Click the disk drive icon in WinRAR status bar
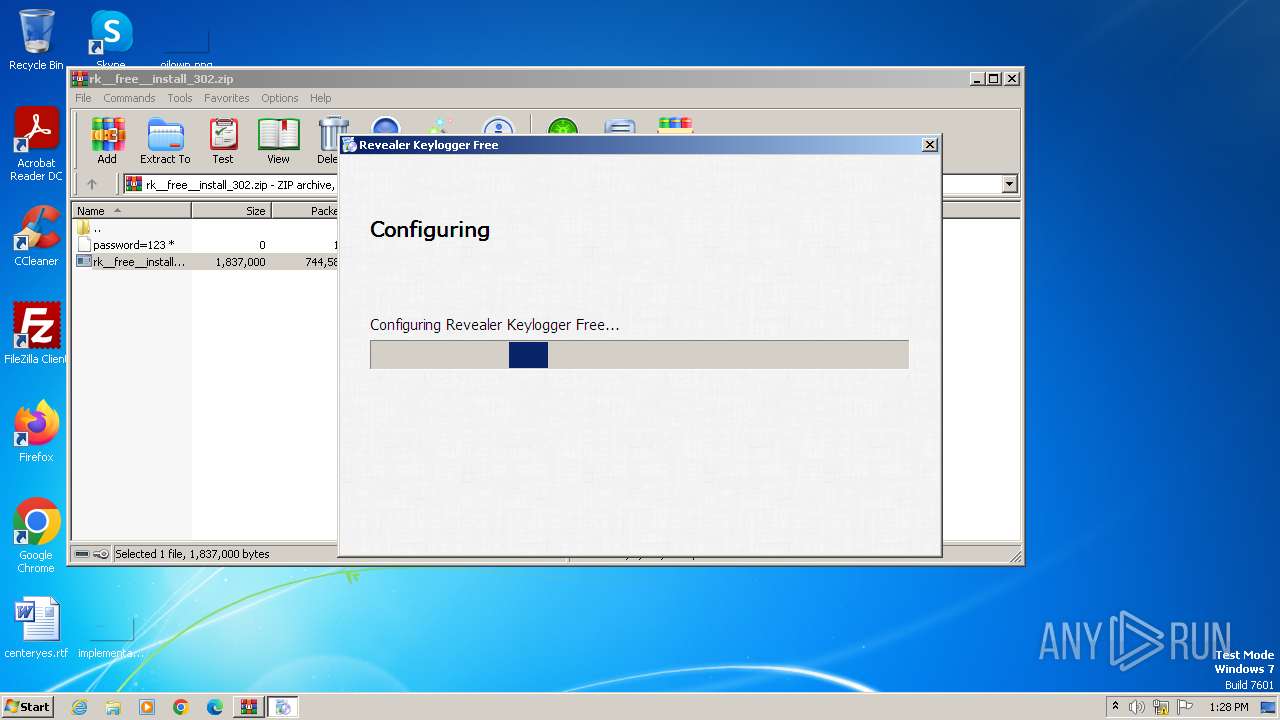 click(x=82, y=554)
